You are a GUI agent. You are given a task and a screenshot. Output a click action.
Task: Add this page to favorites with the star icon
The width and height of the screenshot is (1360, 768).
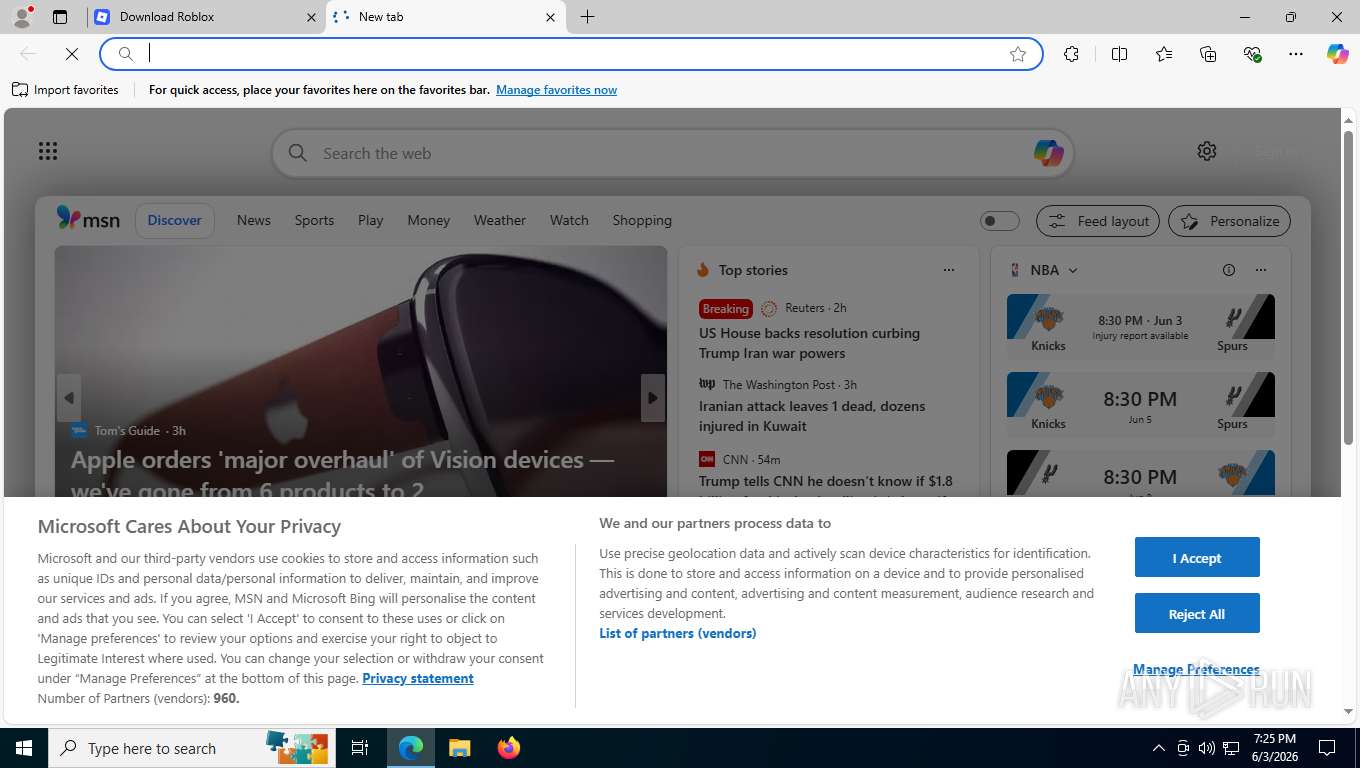(1018, 54)
